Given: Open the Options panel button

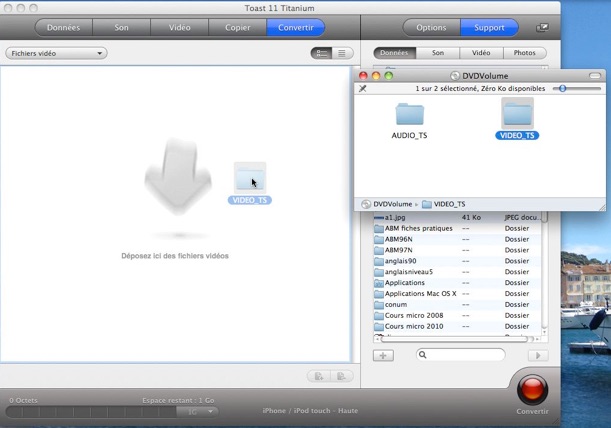Looking at the screenshot, I should (x=431, y=28).
